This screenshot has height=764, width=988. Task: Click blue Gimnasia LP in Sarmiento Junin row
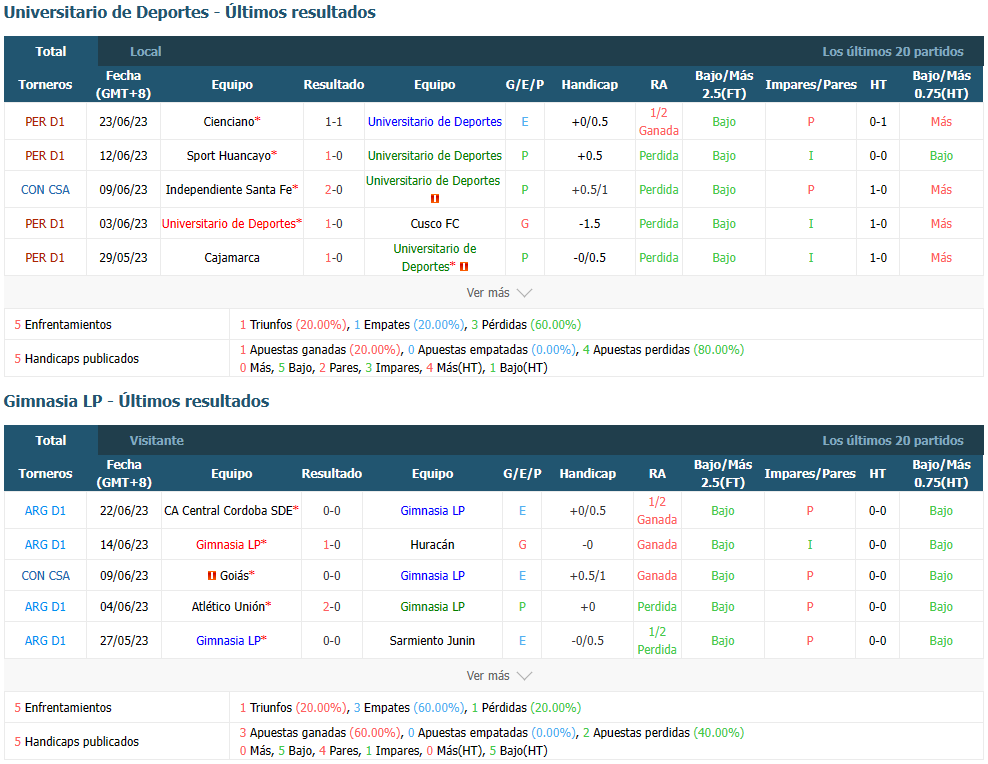pyautogui.click(x=228, y=641)
